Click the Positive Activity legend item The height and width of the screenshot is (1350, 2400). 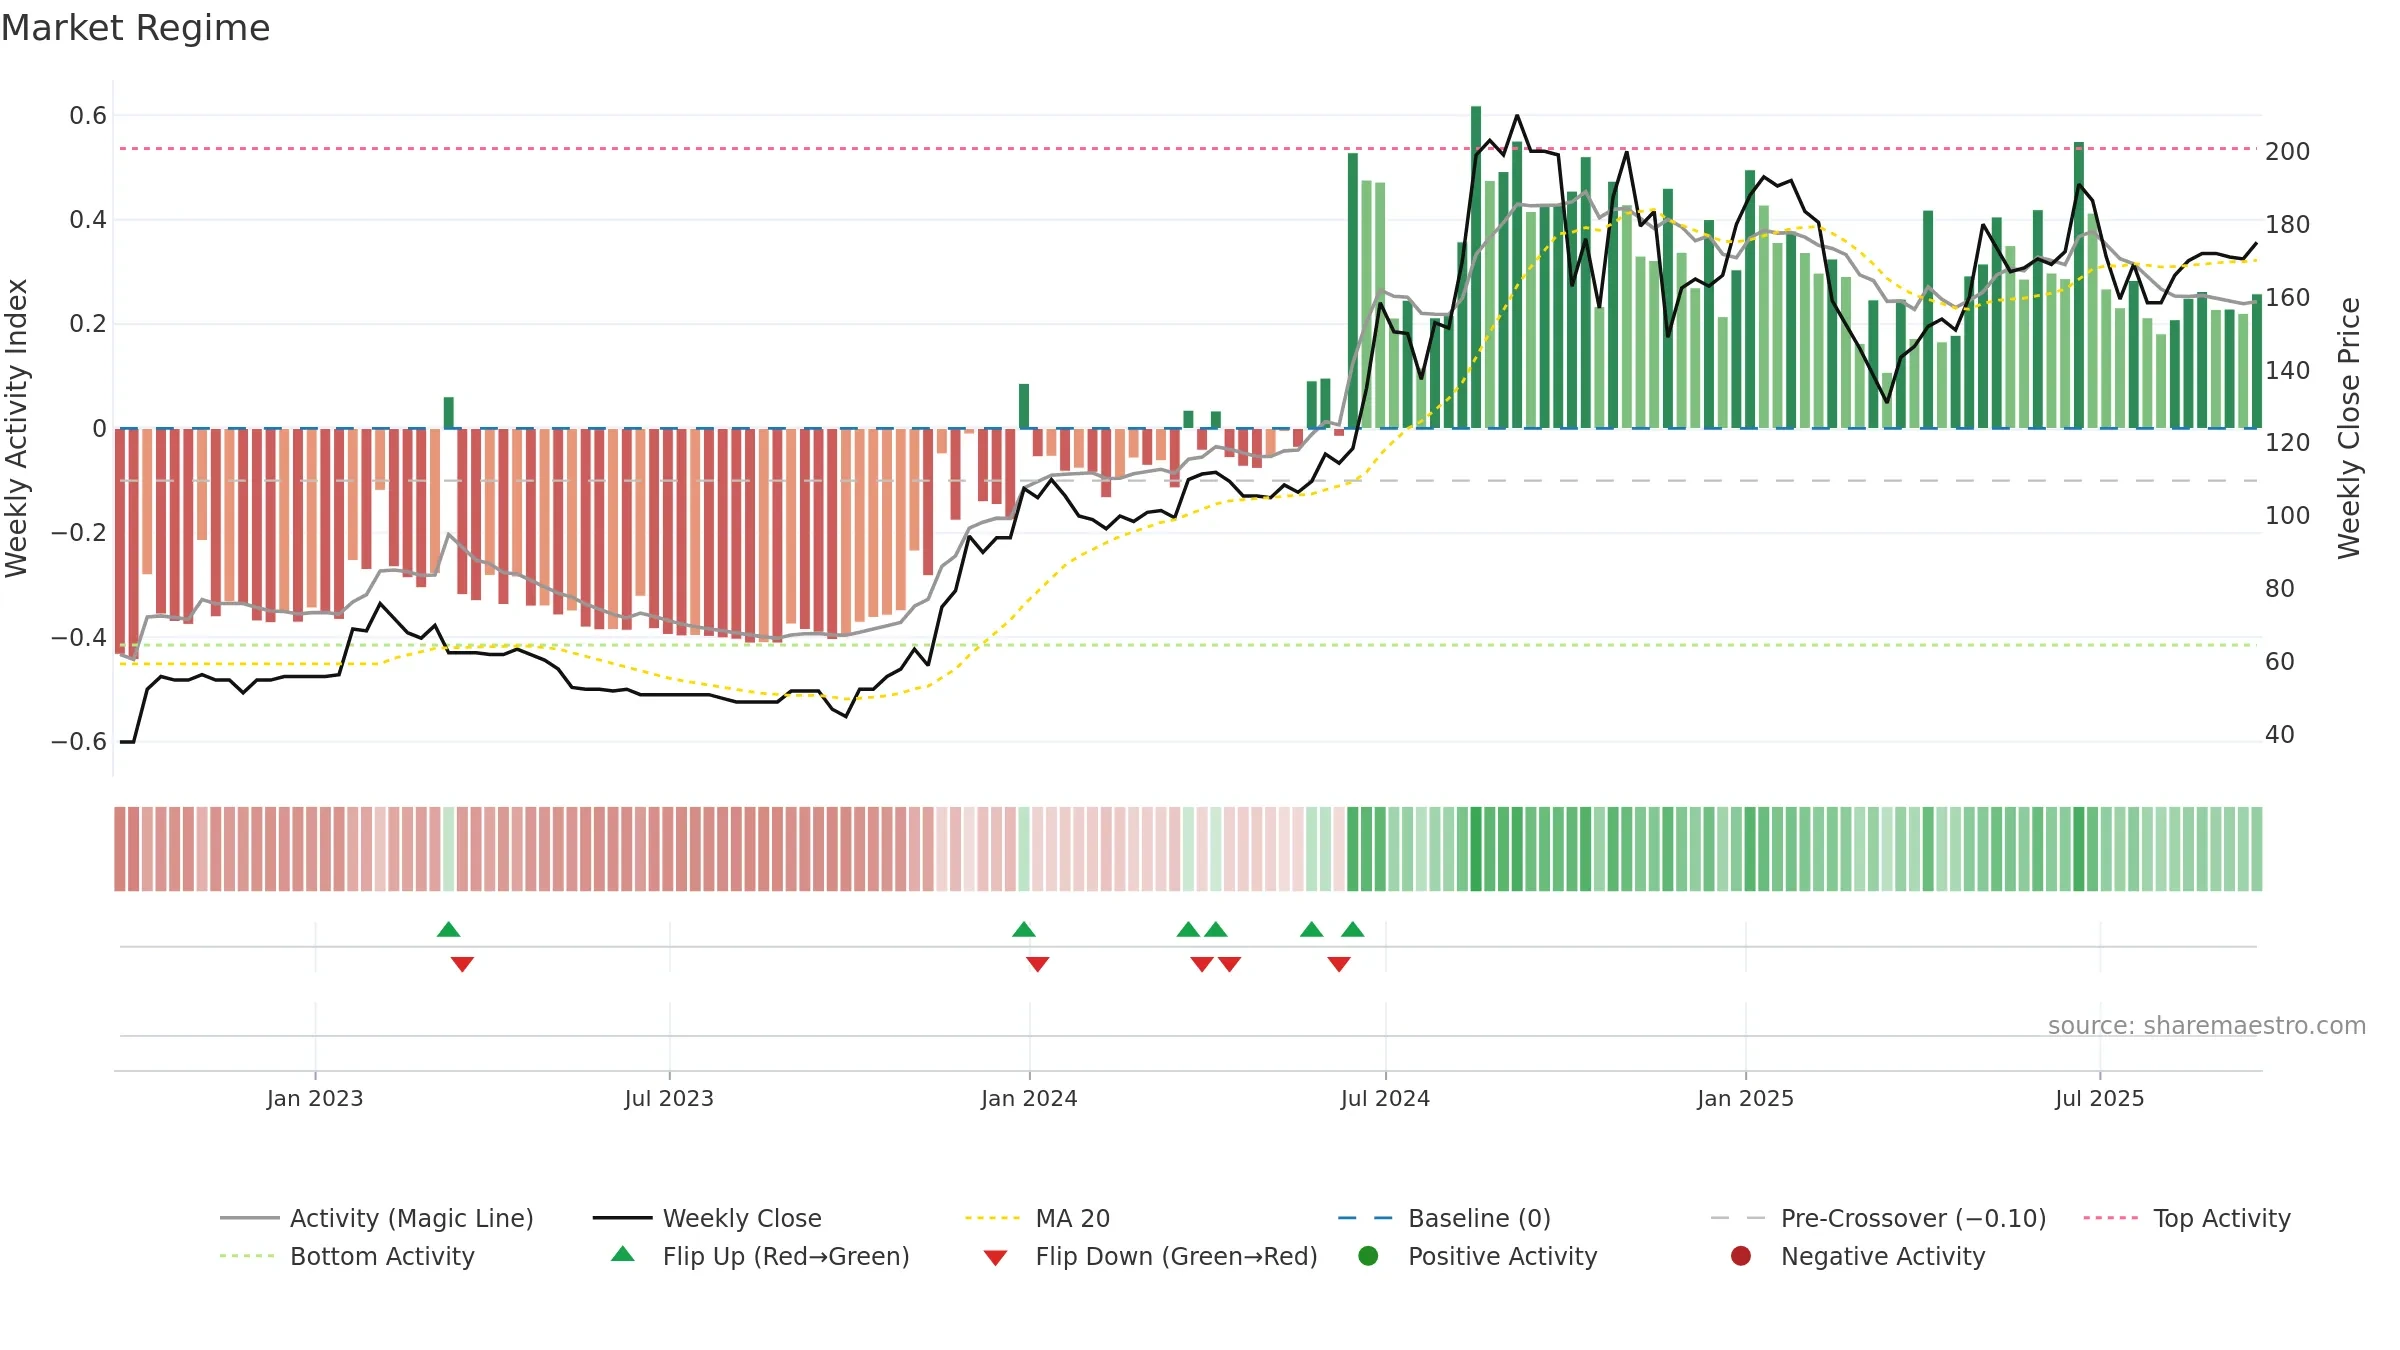[x=1478, y=1256]
